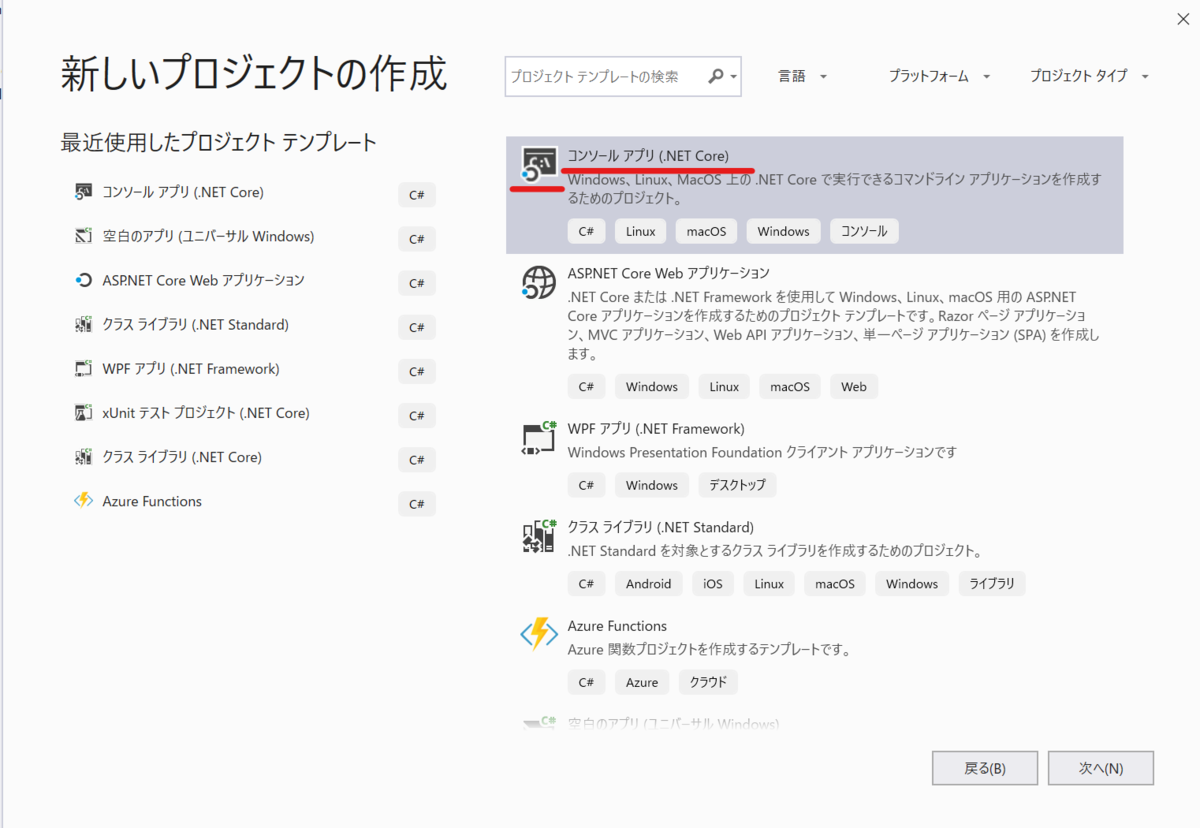Select Azure Functions template title in list
The height and width of the screenshot is (828, 1200).
[617, 625]
